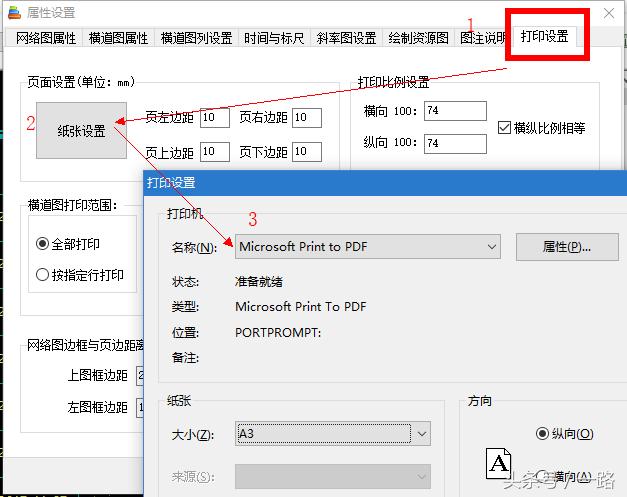Close the 属性设置 window
The image size is (627, 497).
(x=609, y=13)
